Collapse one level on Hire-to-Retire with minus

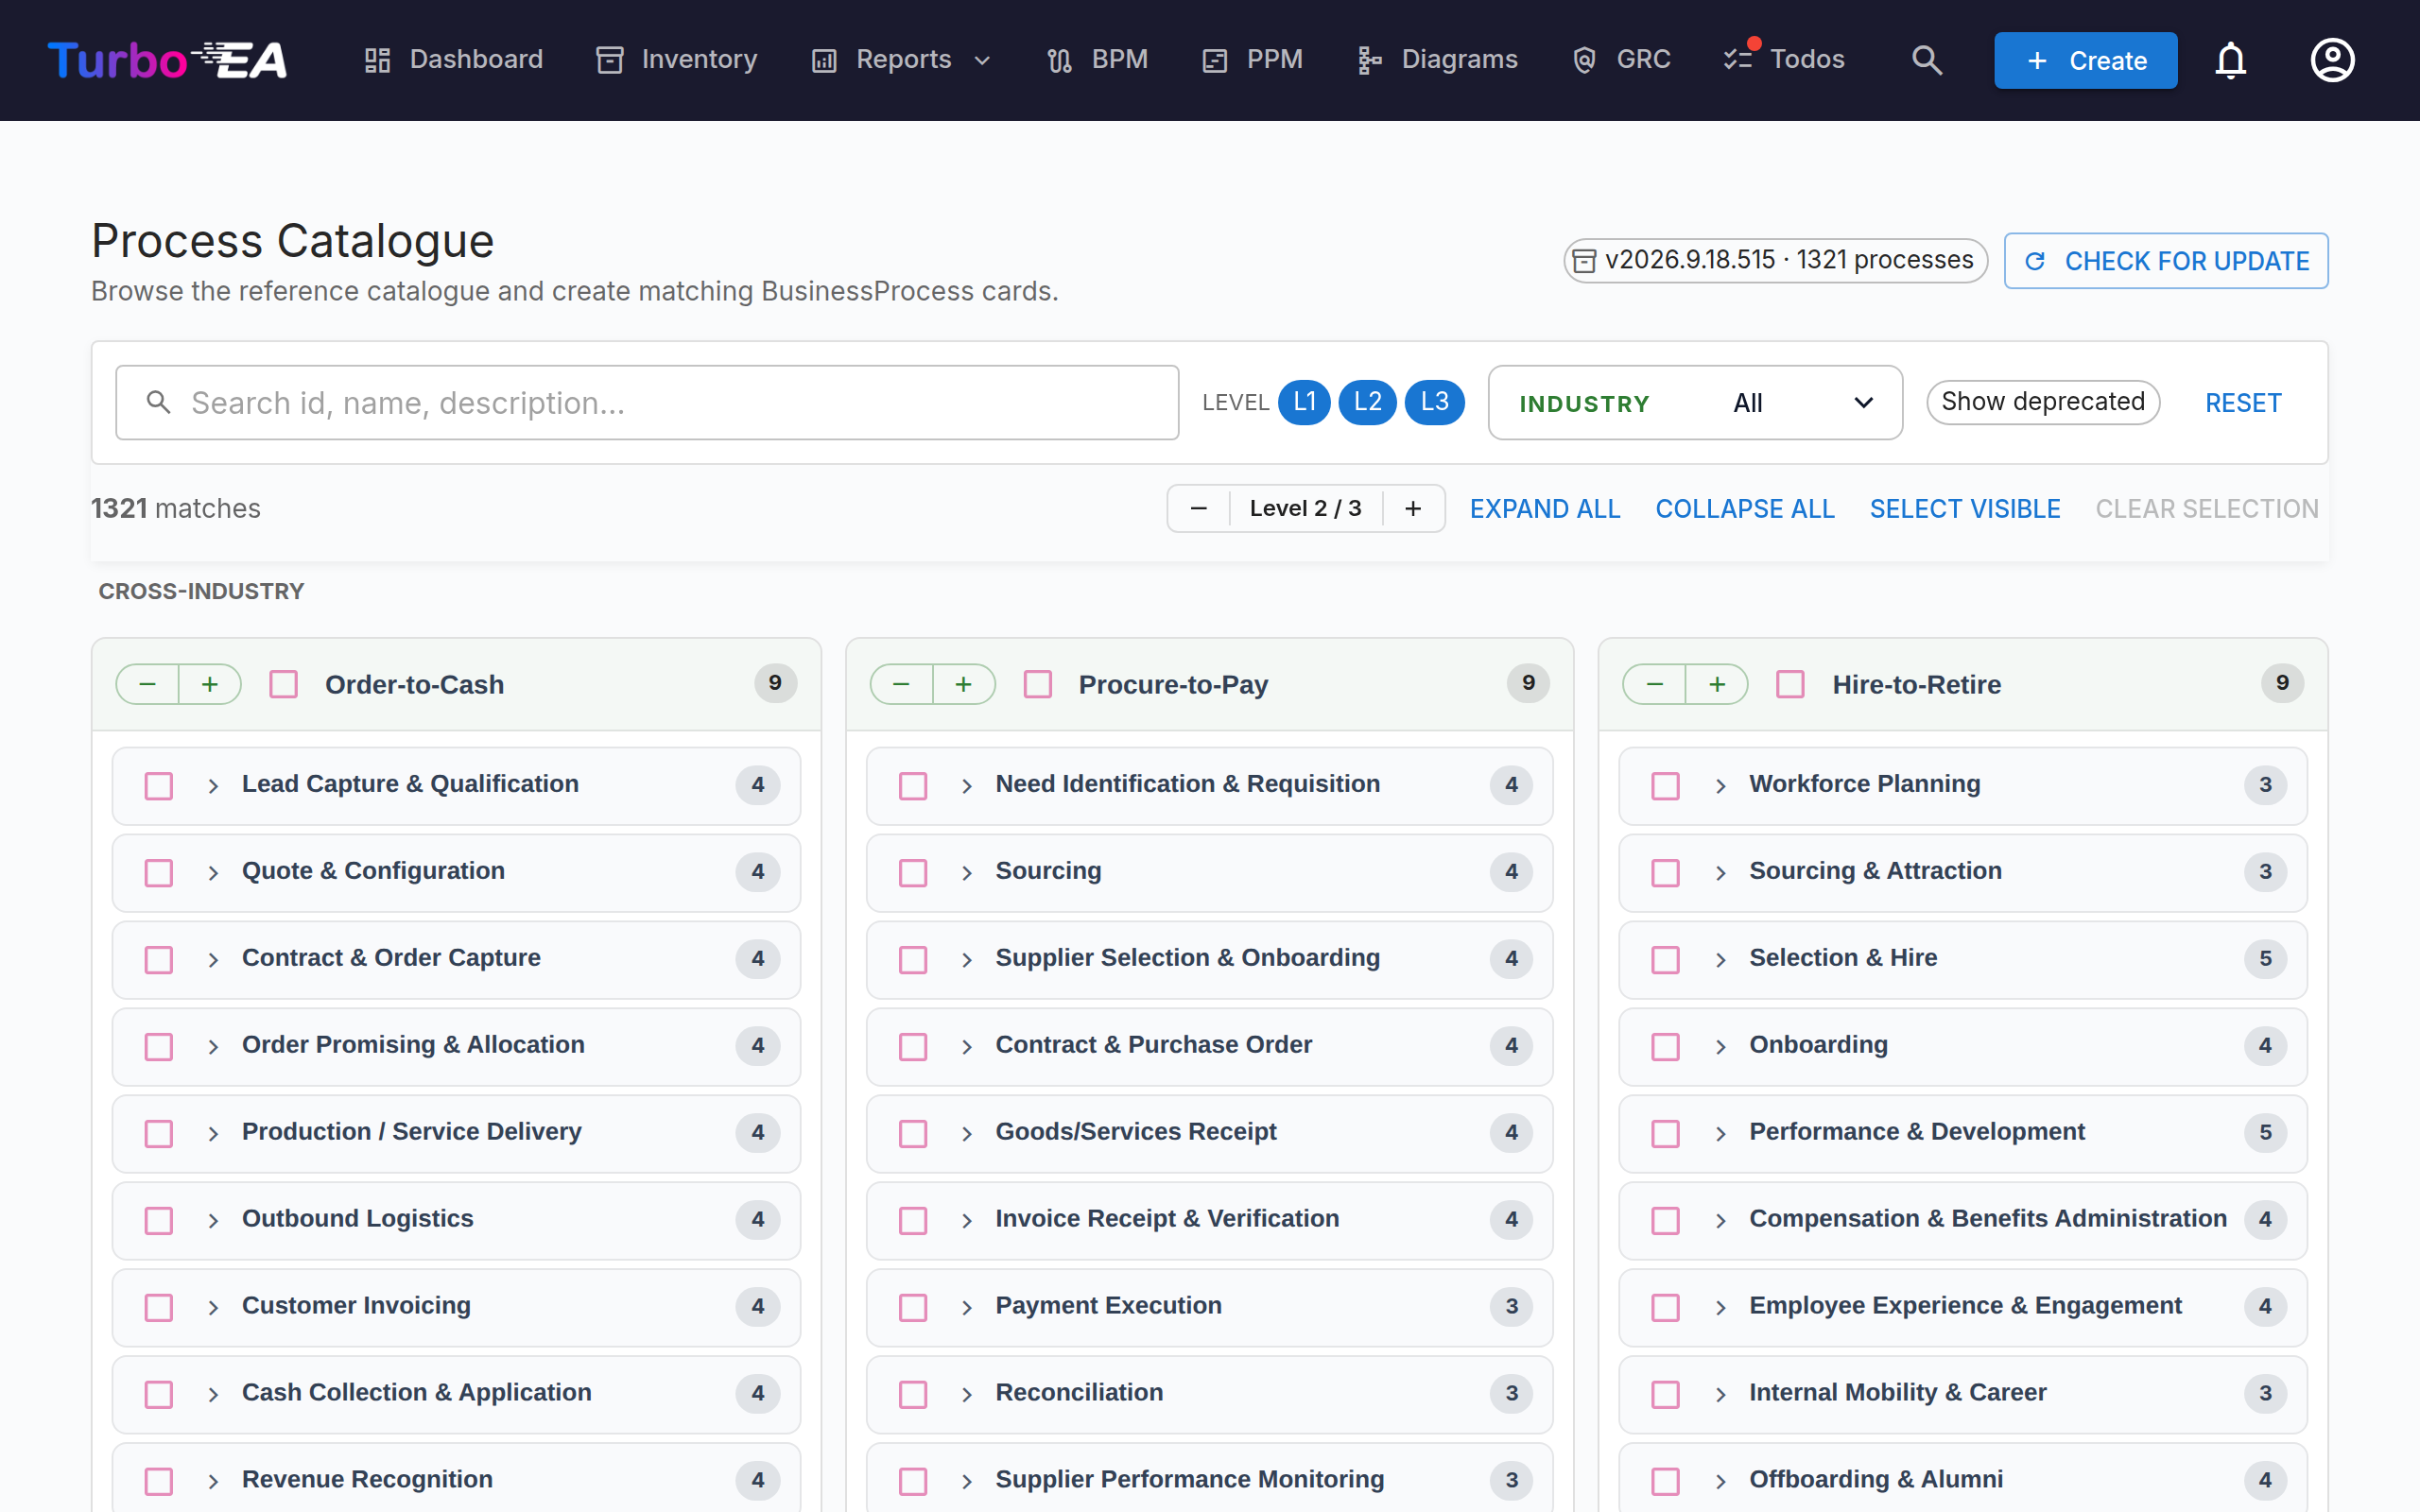tap(1654, 684)
